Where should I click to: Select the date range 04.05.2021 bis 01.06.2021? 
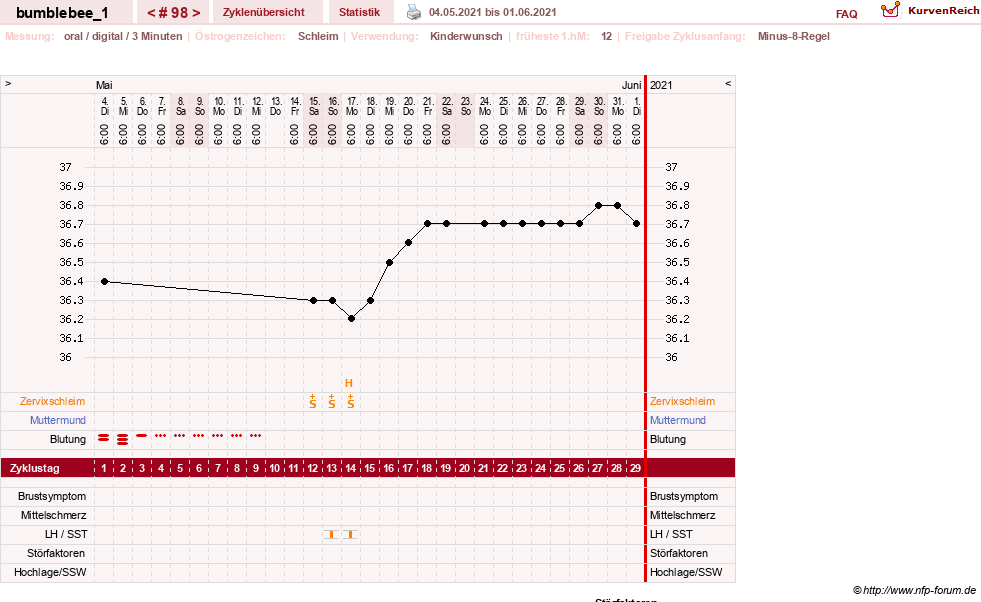(492, 12)
